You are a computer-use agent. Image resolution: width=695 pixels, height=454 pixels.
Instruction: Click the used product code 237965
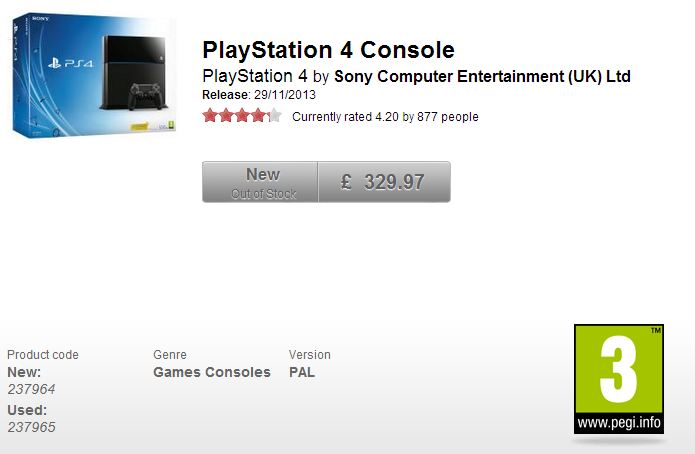31,427
